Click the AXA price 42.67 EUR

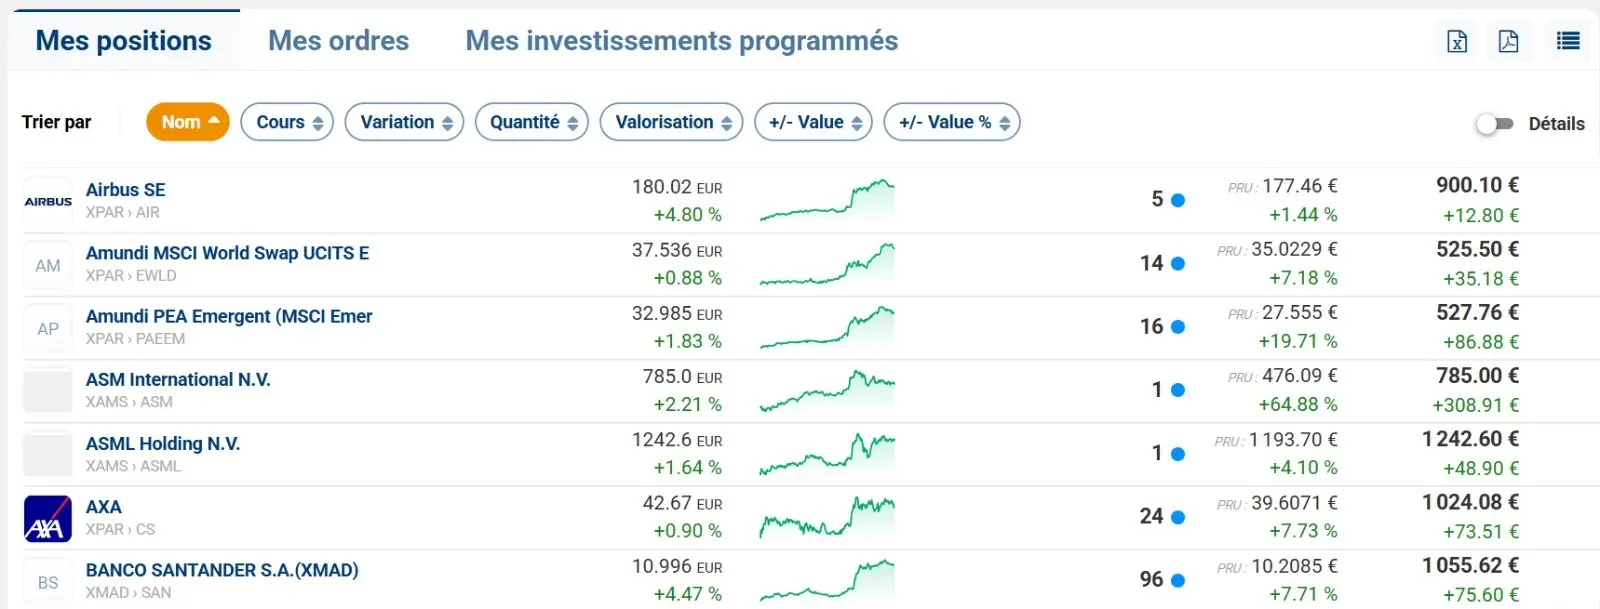point(682,504)
